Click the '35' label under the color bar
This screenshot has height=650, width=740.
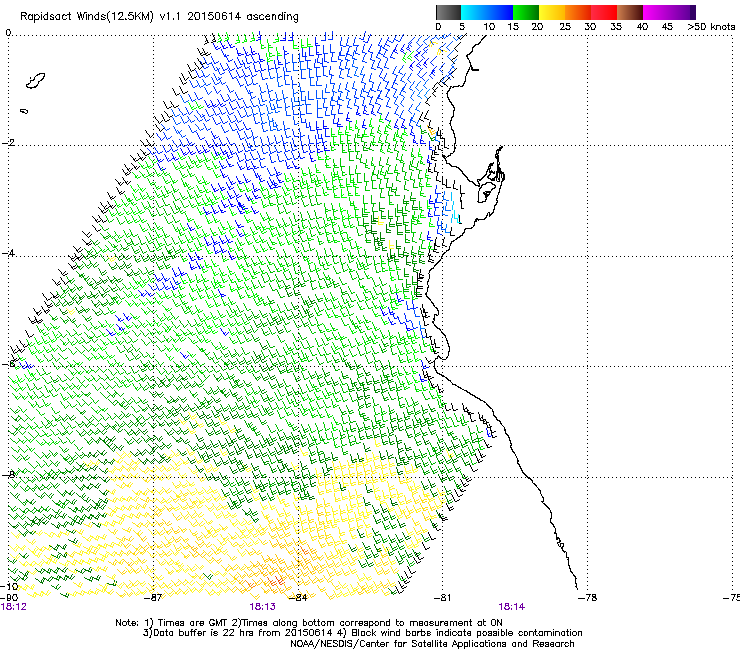coord(616,27)
